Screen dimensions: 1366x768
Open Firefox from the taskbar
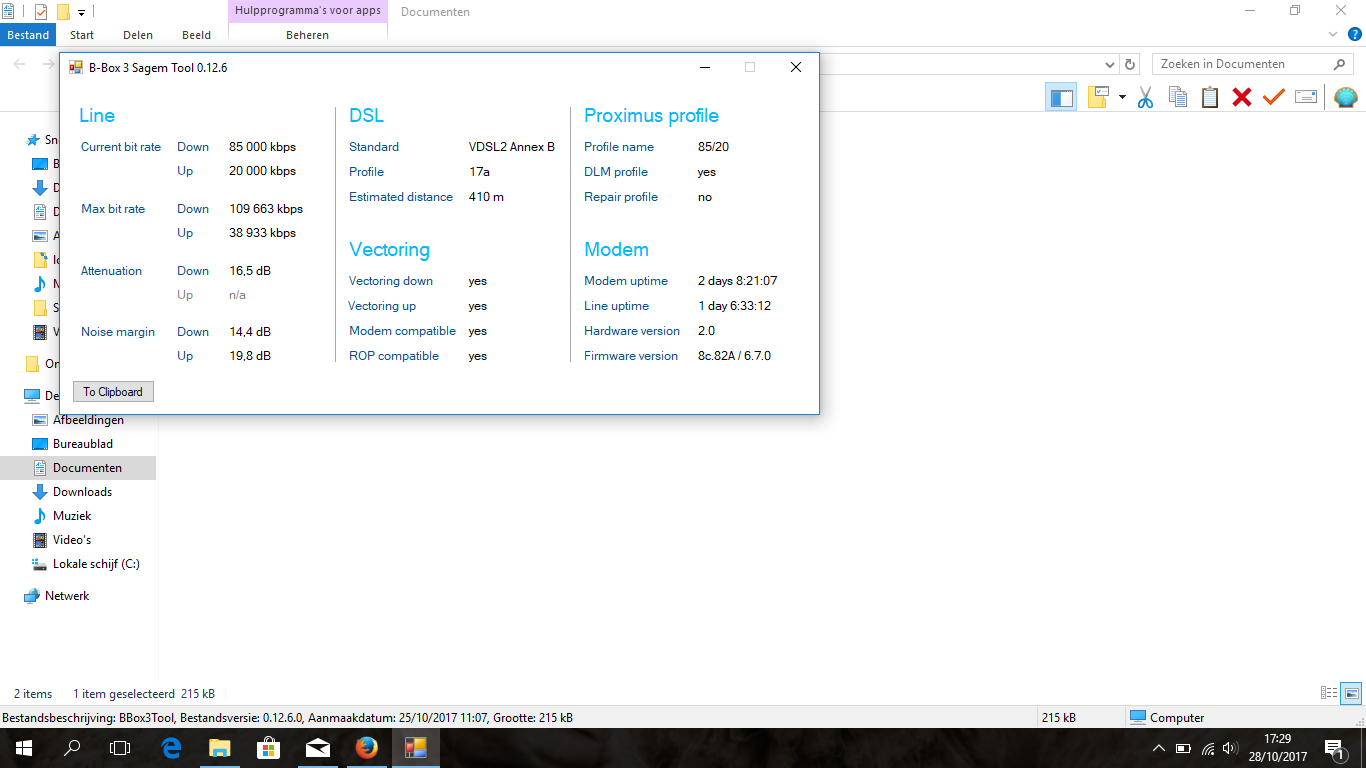coord(366,747)
